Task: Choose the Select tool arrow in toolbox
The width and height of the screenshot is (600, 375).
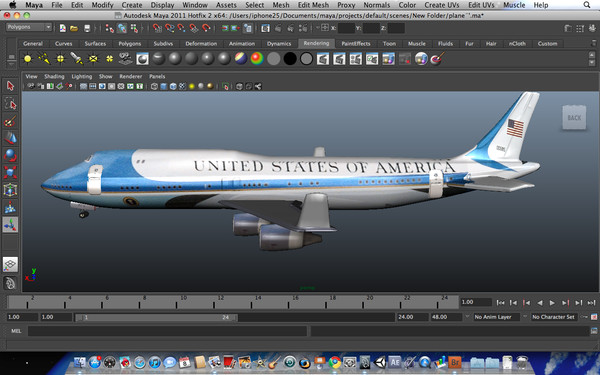Action: pos(10,86)
